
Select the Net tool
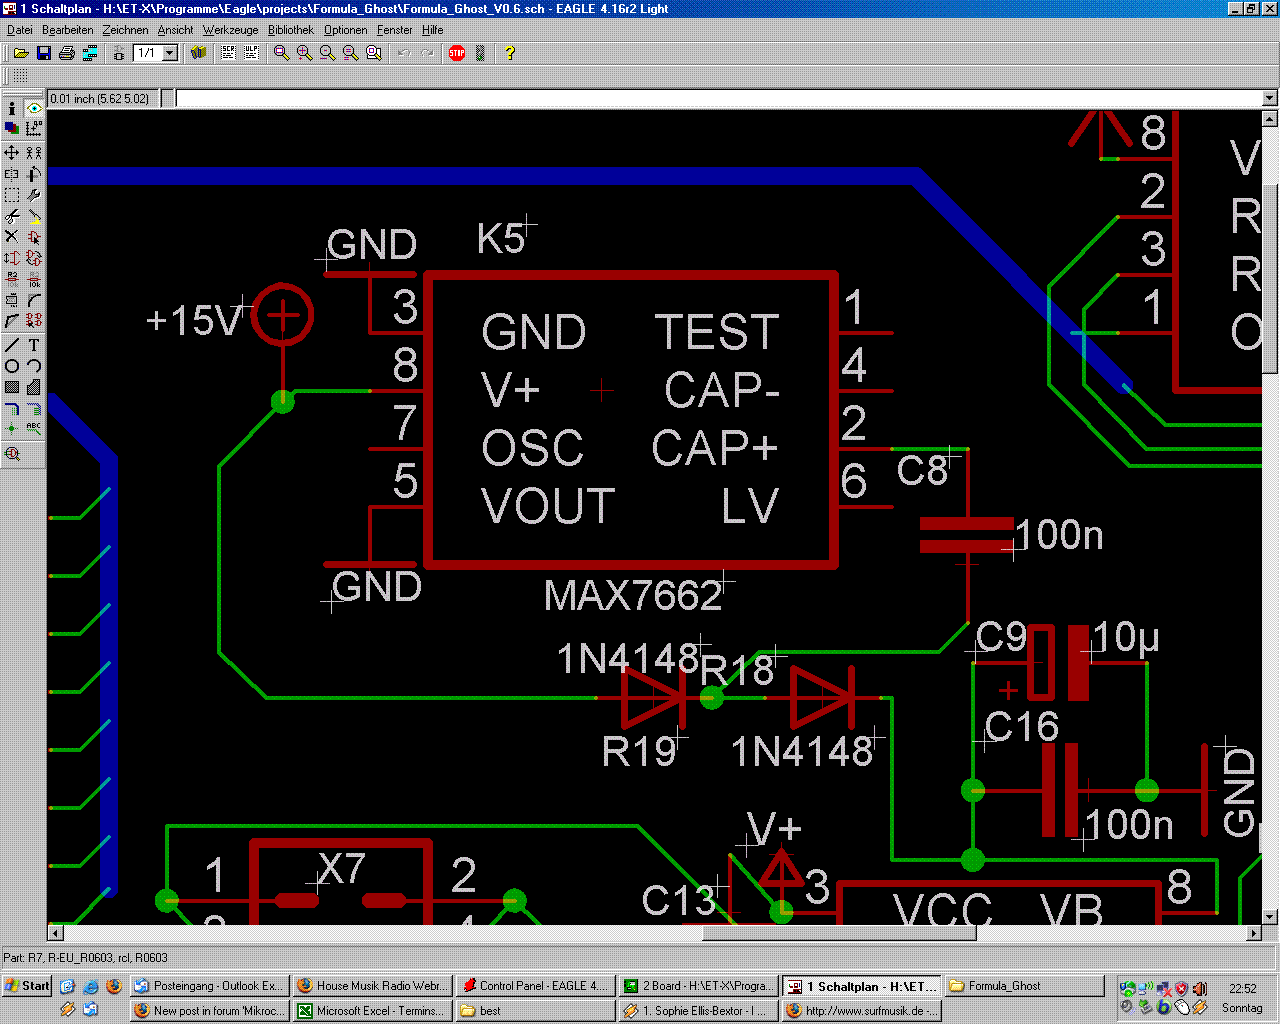(34, 408)
